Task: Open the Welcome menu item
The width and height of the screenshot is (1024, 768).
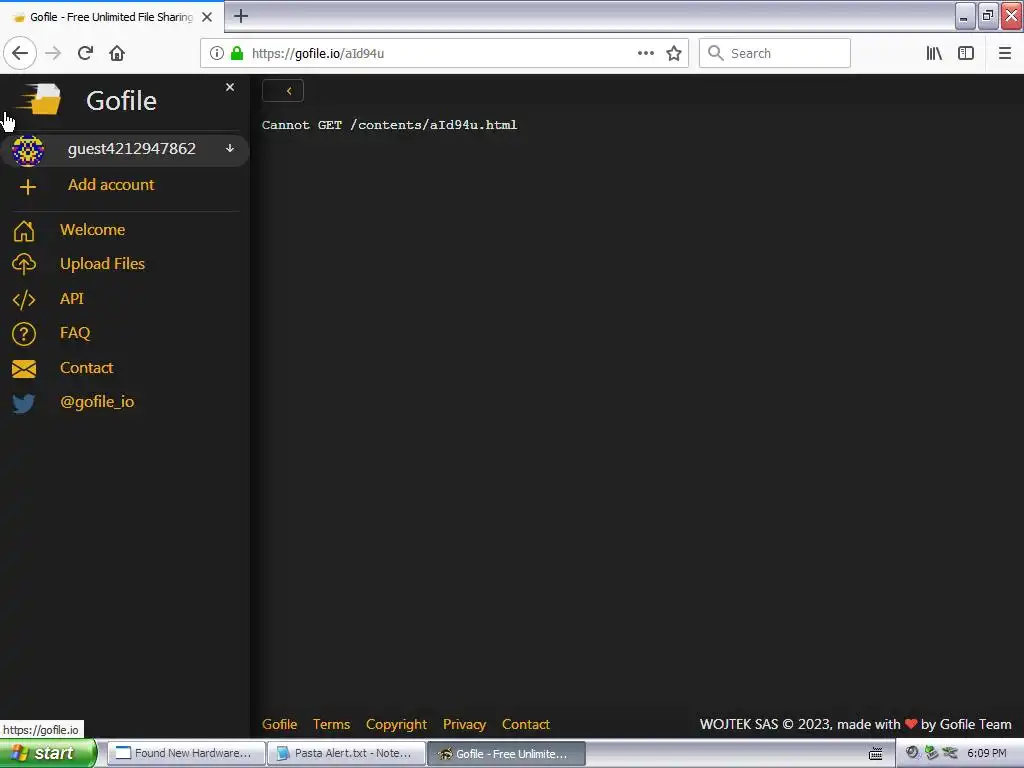Action: (x=92, y=230)
